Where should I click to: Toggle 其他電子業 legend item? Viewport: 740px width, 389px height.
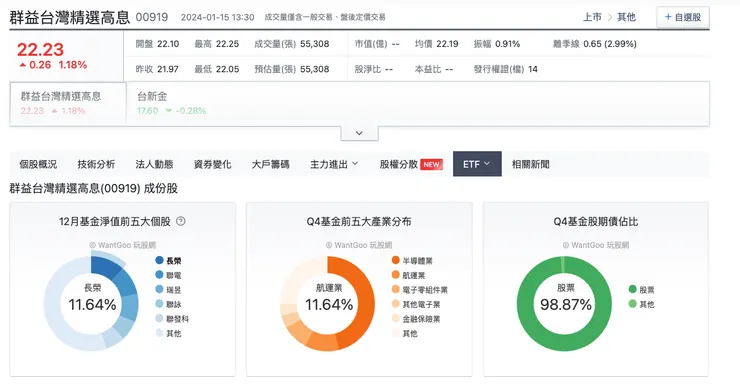pyautogui.click(x=416, y=304)
